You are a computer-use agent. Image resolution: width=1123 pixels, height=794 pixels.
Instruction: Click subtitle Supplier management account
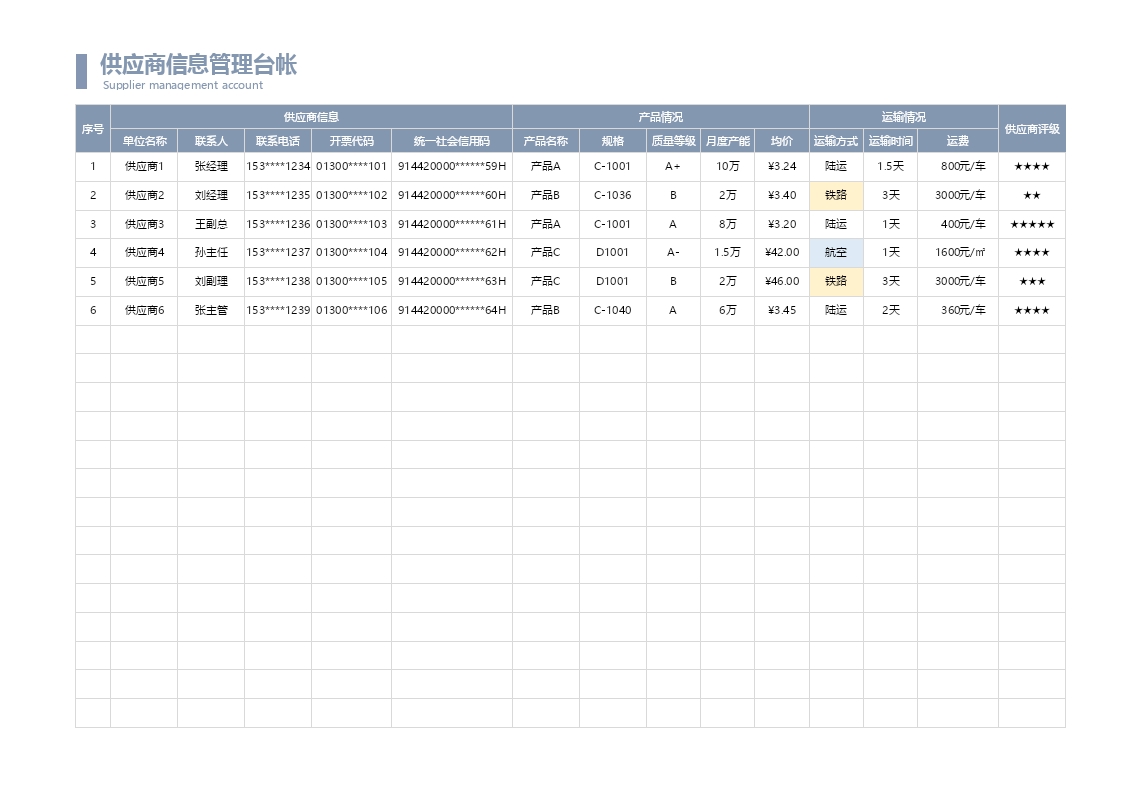pos(183,85)
